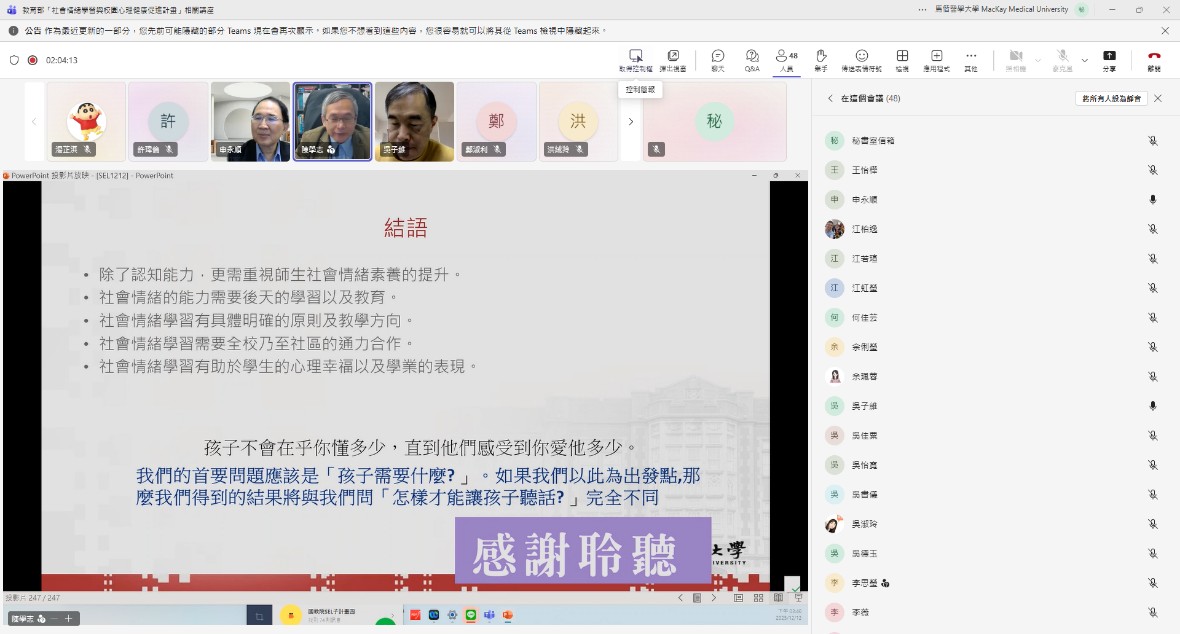Expand the microphone options dropdown arrow
This screenshot has height=634, width=1180.
tap(1084, 60)
